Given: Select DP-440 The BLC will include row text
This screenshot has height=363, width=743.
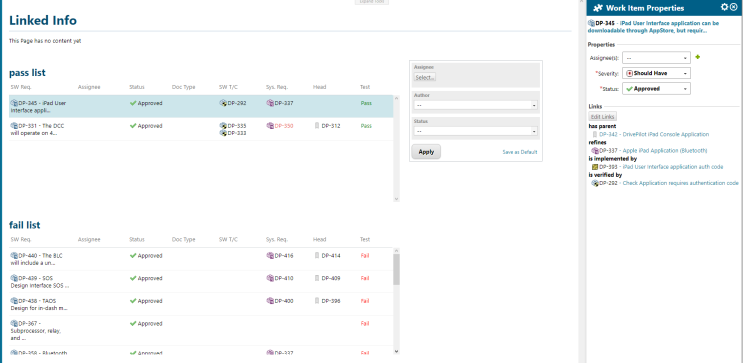Looking at the screenshot, I should [x=37, y=259].
